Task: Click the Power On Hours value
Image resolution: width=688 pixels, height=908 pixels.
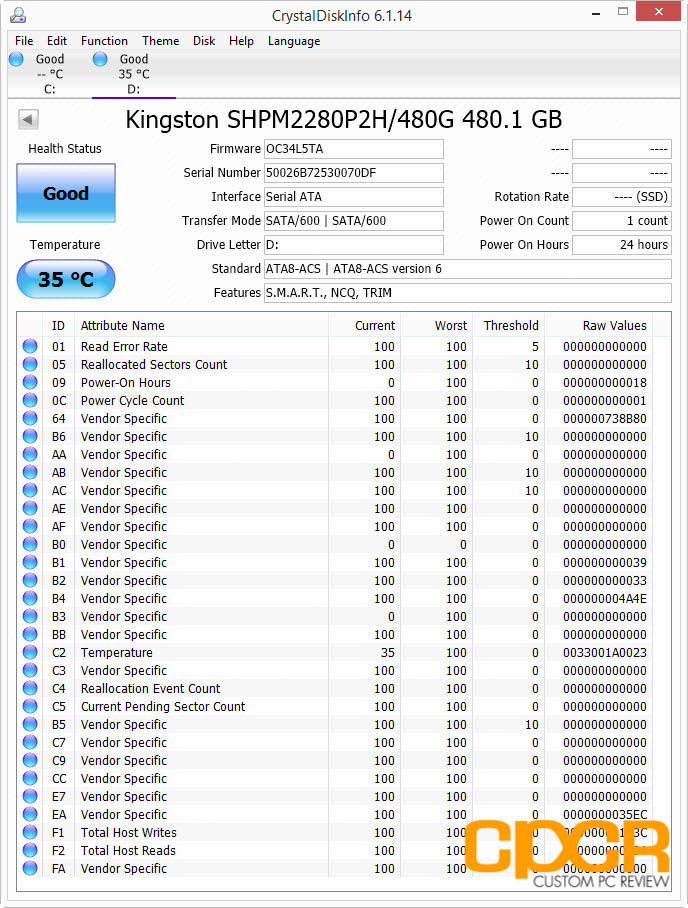Action: (622, 245)
